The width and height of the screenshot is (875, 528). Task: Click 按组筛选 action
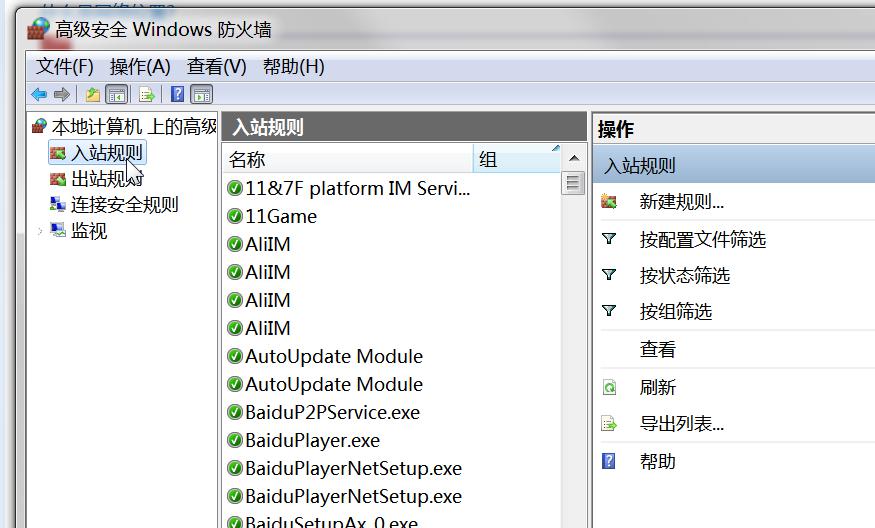tap(676, 311)
